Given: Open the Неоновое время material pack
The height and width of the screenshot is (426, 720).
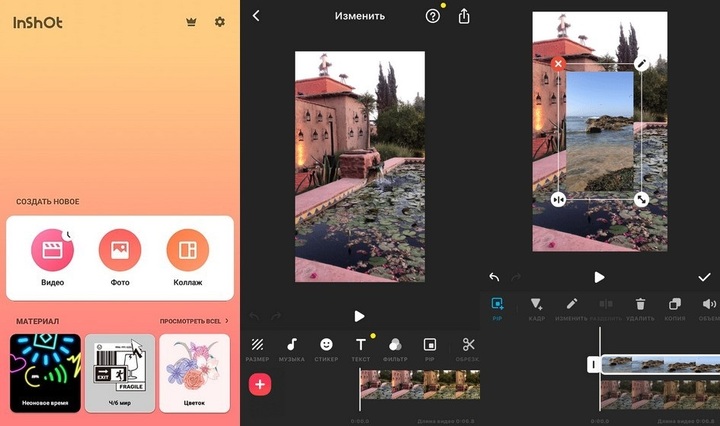Looking at the screenshot, I should [45, 373].
